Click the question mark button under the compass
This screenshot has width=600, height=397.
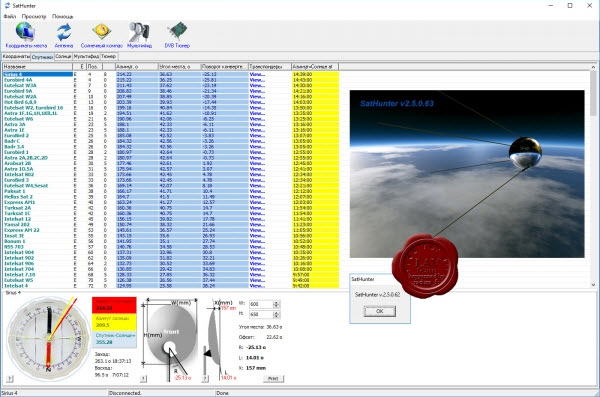10,379
